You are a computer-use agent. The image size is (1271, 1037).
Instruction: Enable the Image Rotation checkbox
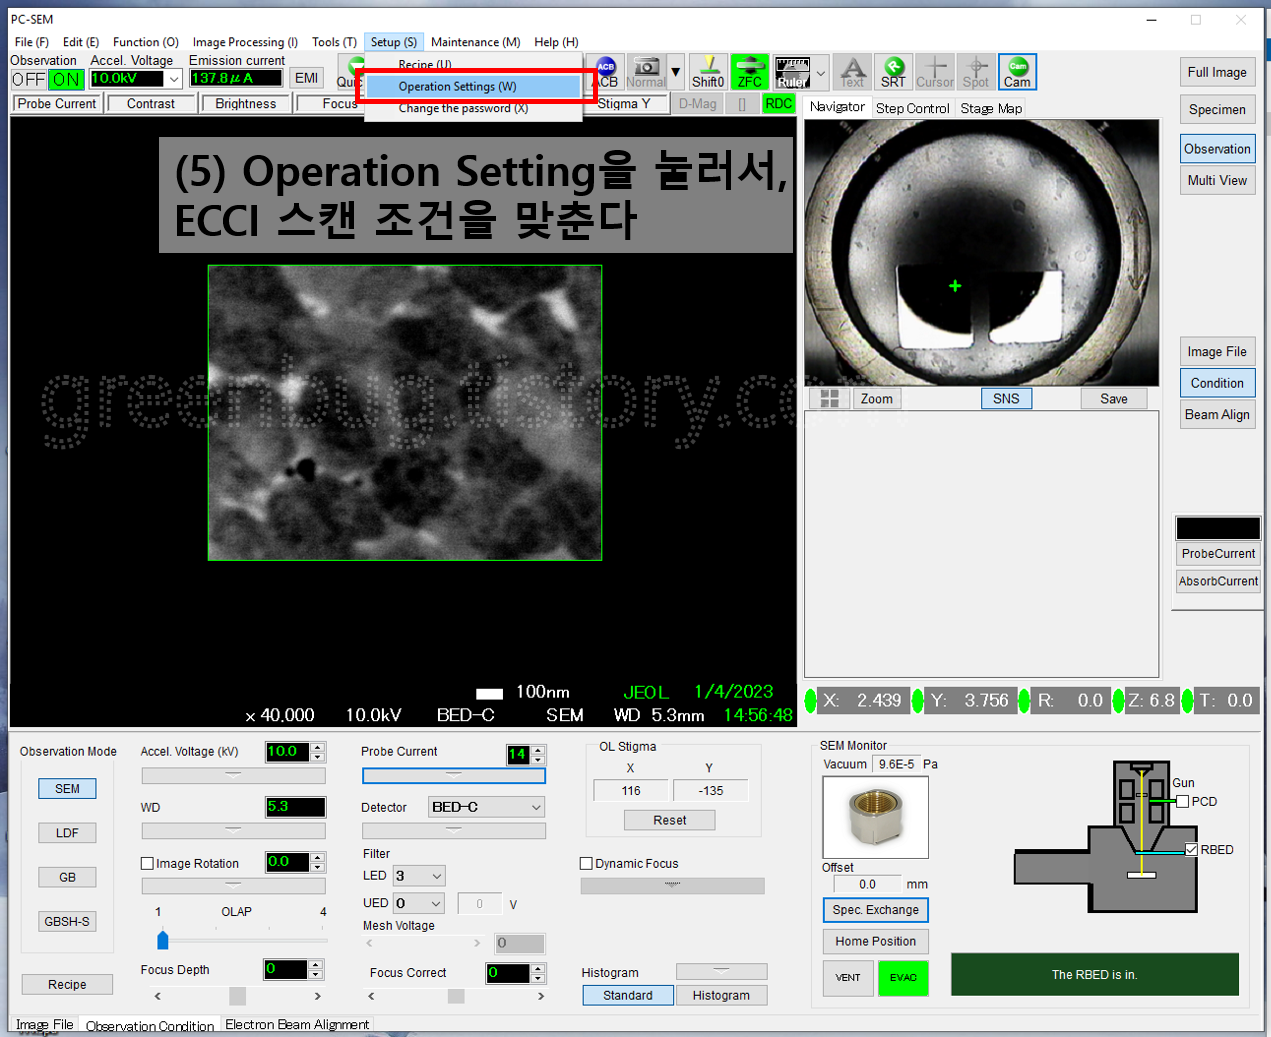point(147,863)
